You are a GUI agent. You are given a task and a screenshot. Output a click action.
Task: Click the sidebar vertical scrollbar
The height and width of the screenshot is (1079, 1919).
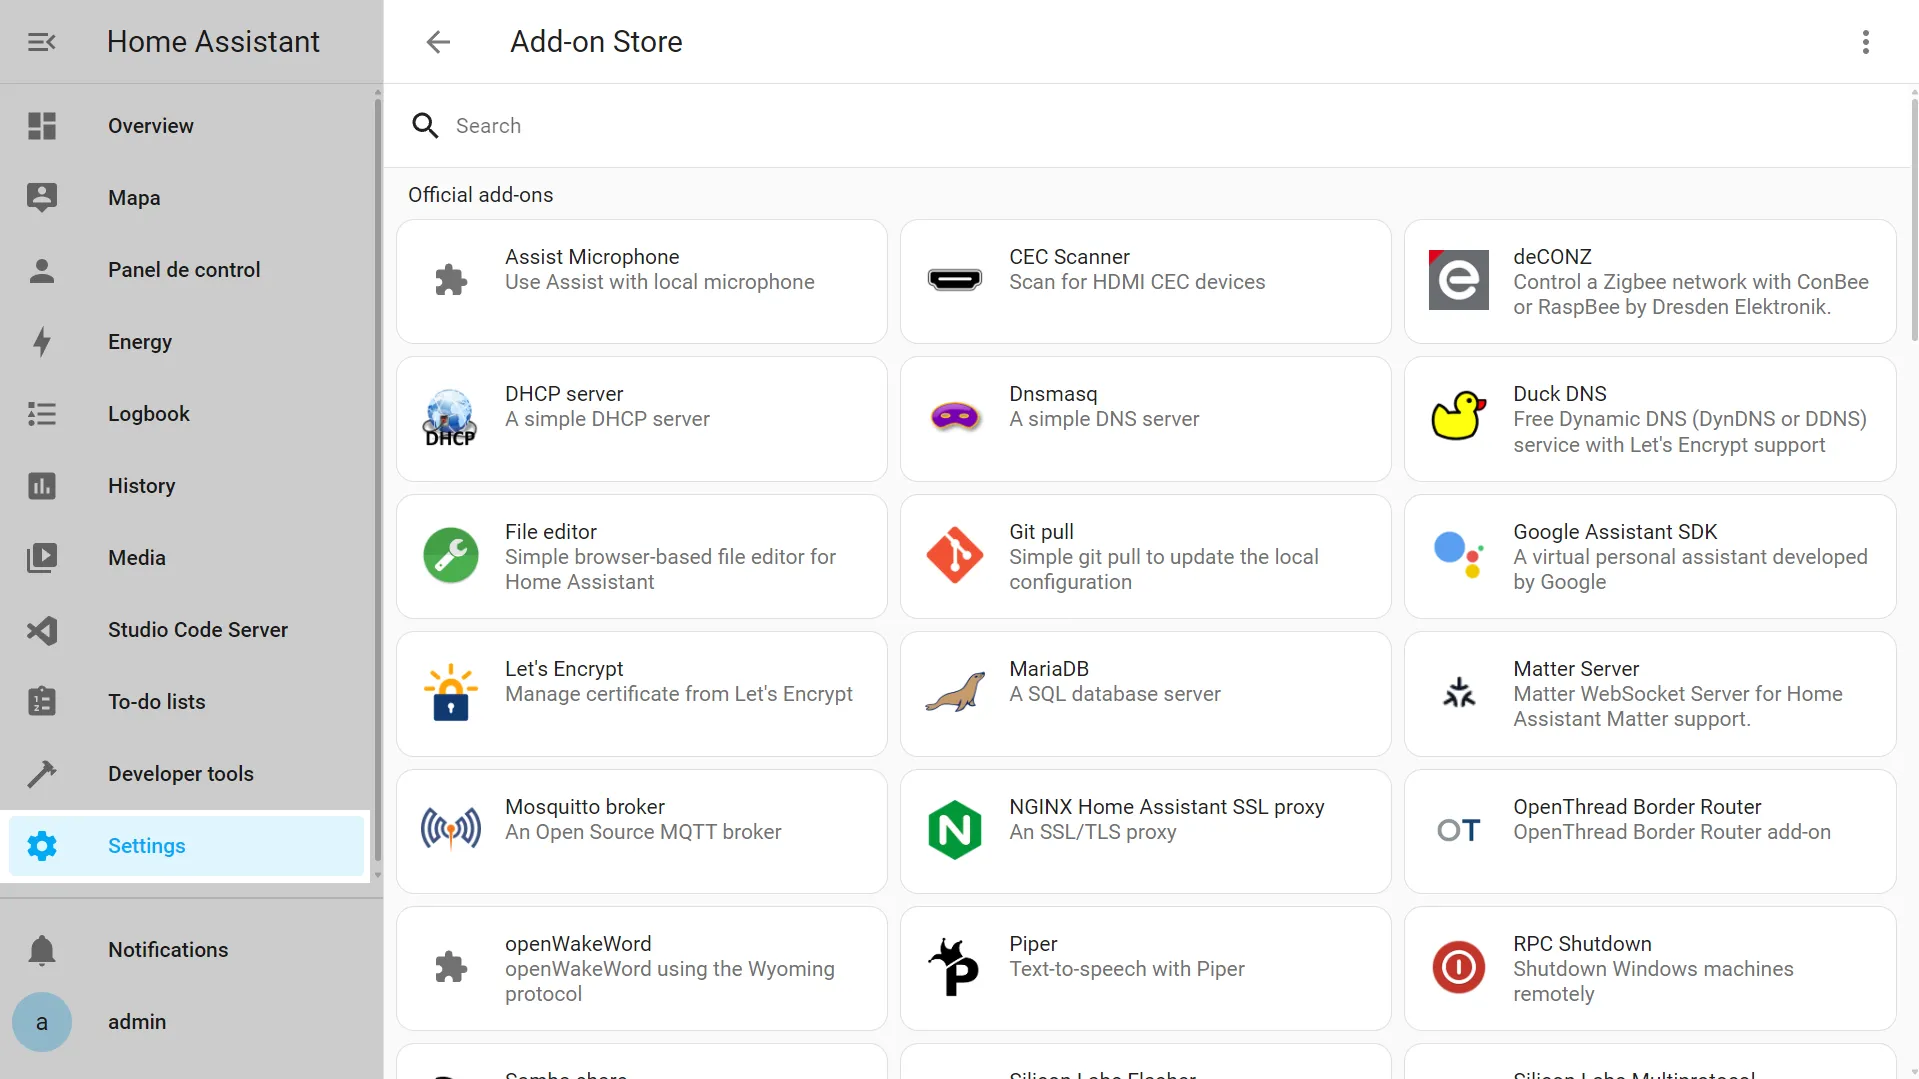(377, 480)
